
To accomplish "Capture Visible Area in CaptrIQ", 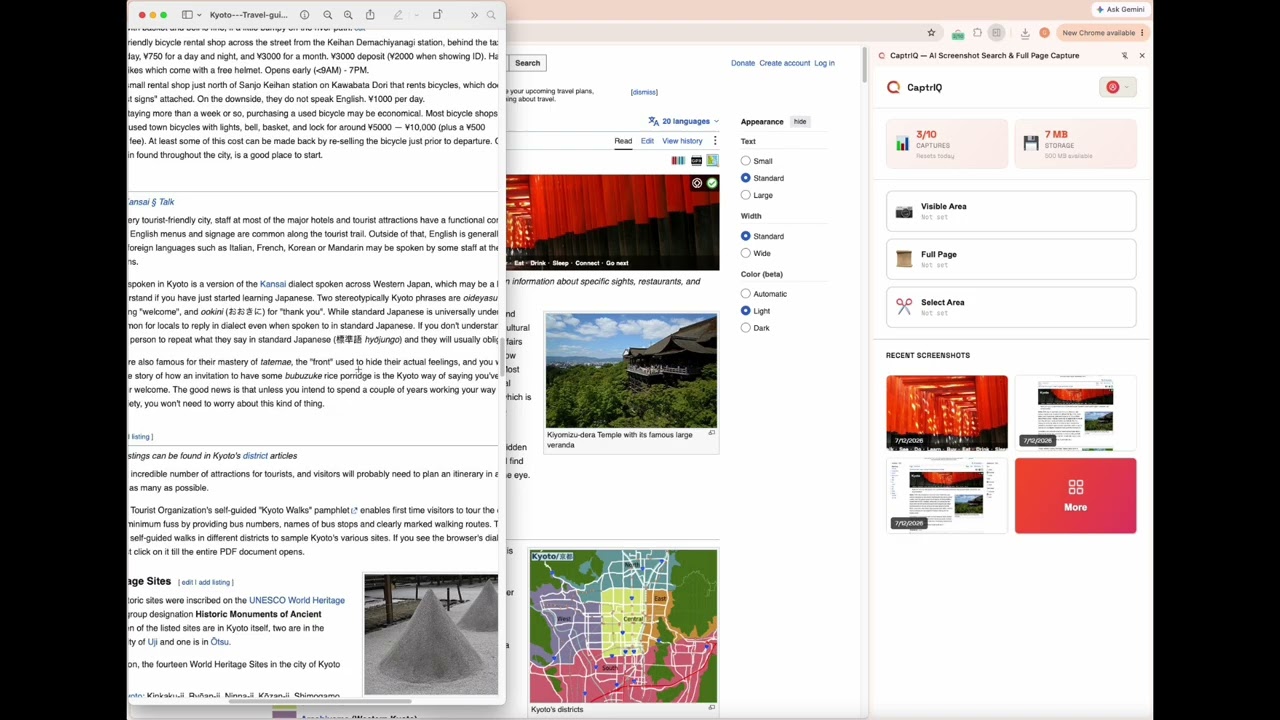I will pyautogui.click(x=1011, y=211).
